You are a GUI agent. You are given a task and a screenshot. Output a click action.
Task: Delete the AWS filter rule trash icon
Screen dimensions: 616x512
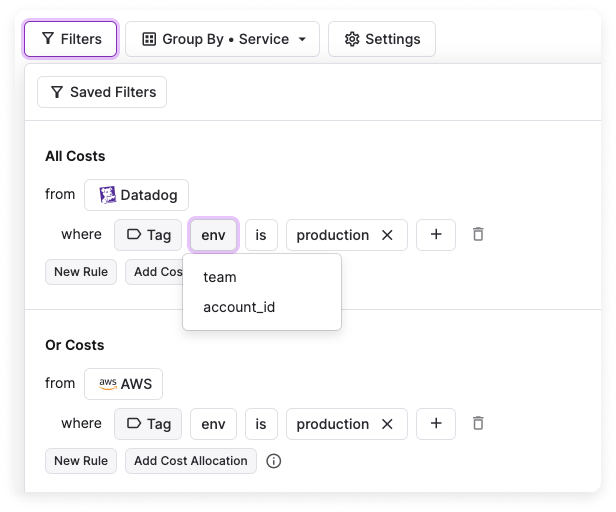[x=478, y=423]
